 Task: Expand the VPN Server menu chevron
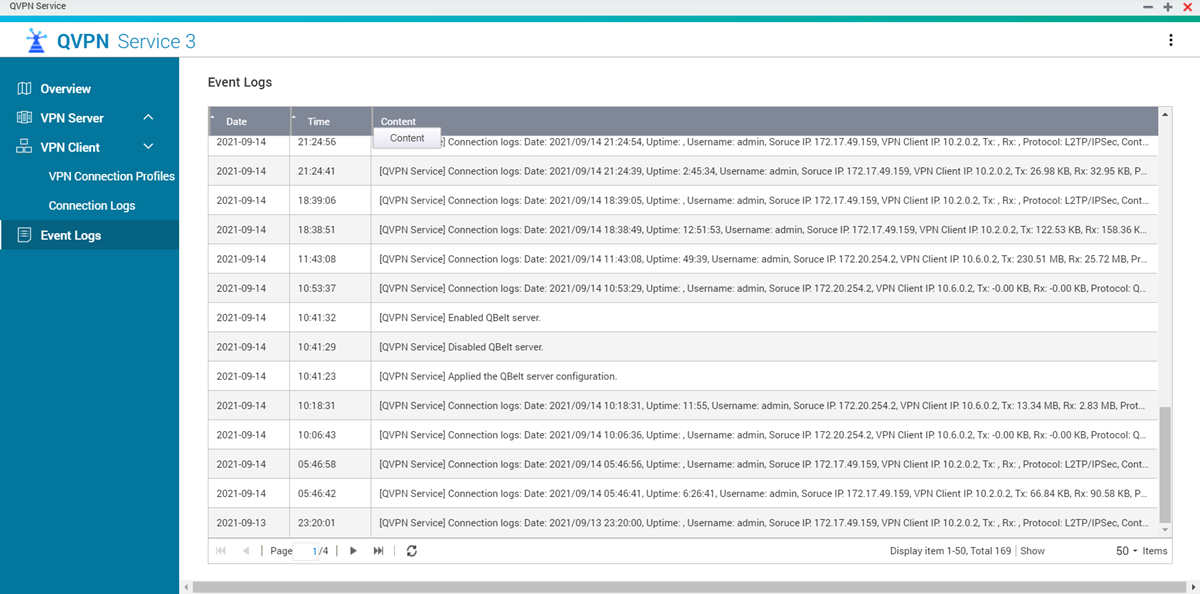coord(148,118)
